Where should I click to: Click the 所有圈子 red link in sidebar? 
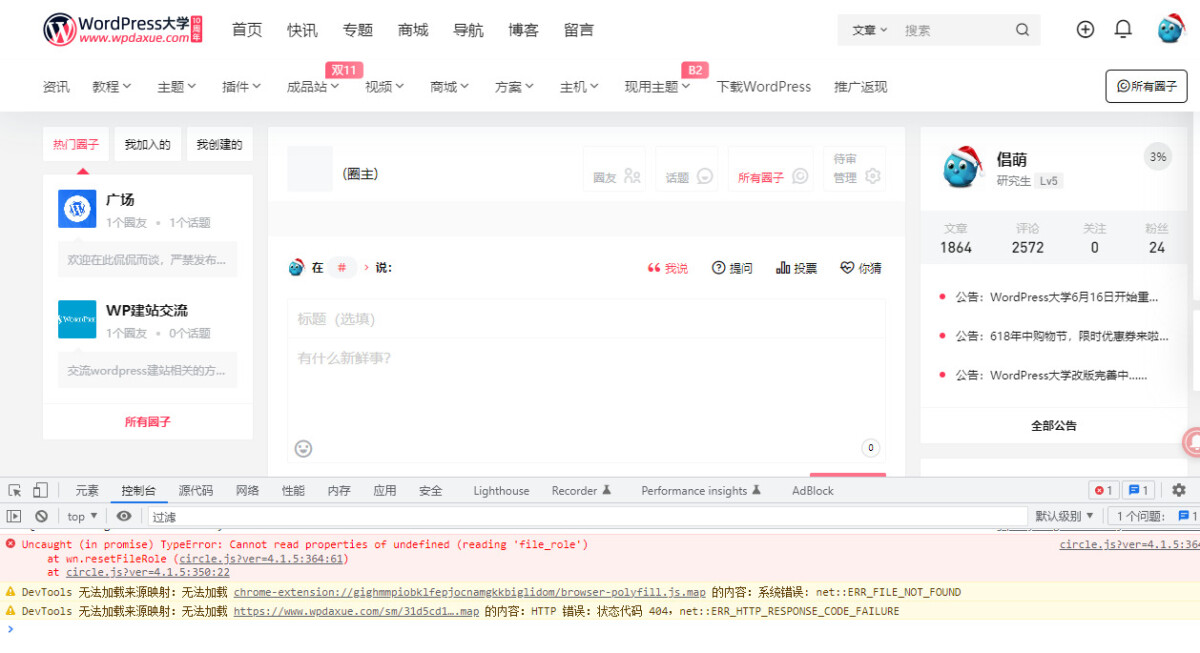coord(146,422)
